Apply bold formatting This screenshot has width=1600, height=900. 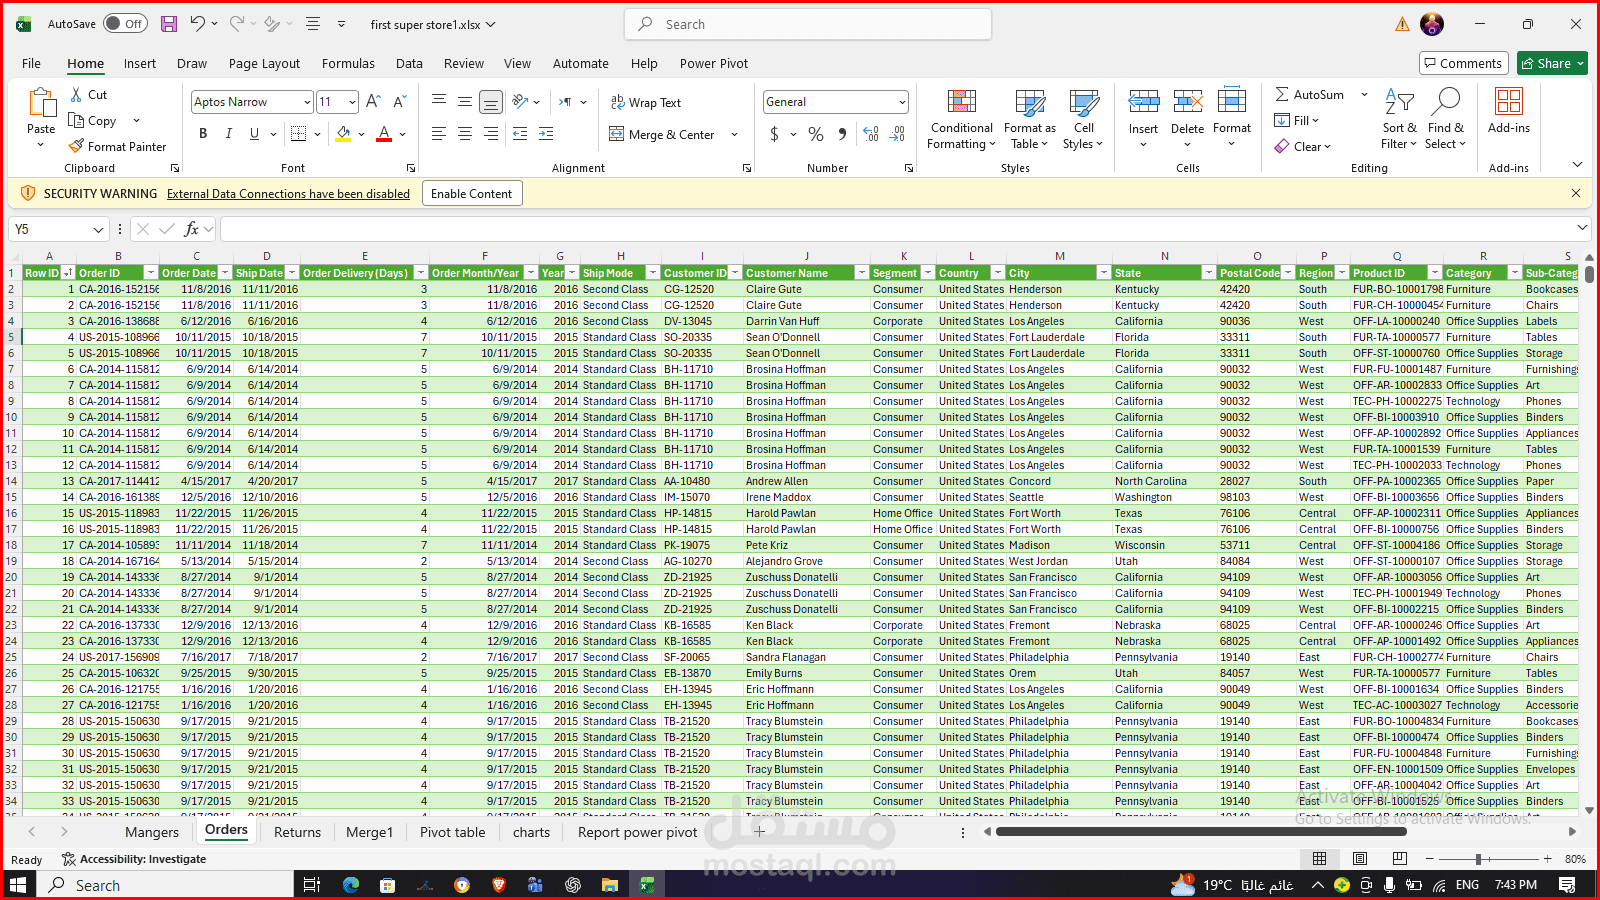pyautogui.click(x=203, y=134)
